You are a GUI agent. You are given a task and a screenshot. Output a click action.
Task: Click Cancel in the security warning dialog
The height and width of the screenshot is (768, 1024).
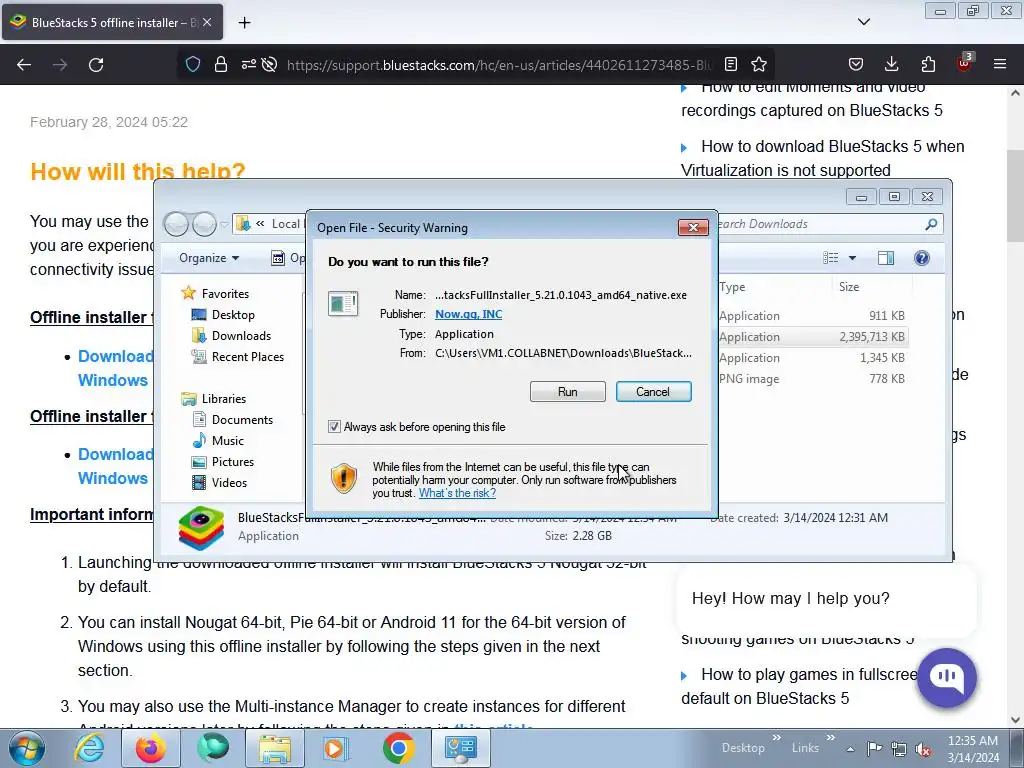[x=653, y=391]
